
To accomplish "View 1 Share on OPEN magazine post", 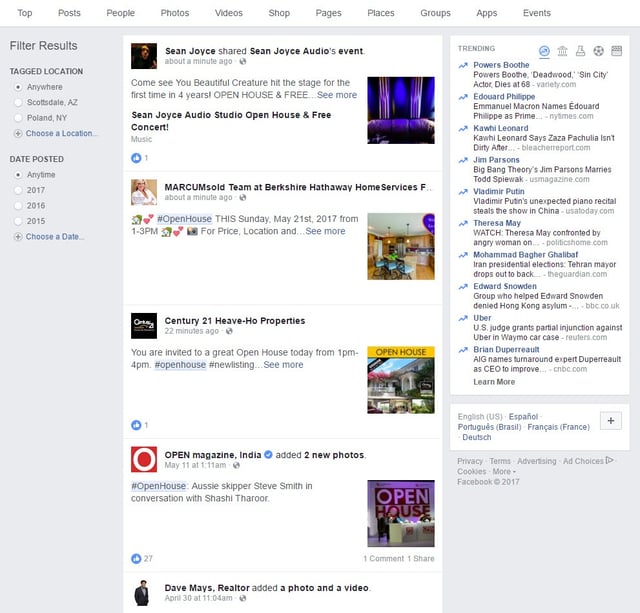I will (421, 559).
